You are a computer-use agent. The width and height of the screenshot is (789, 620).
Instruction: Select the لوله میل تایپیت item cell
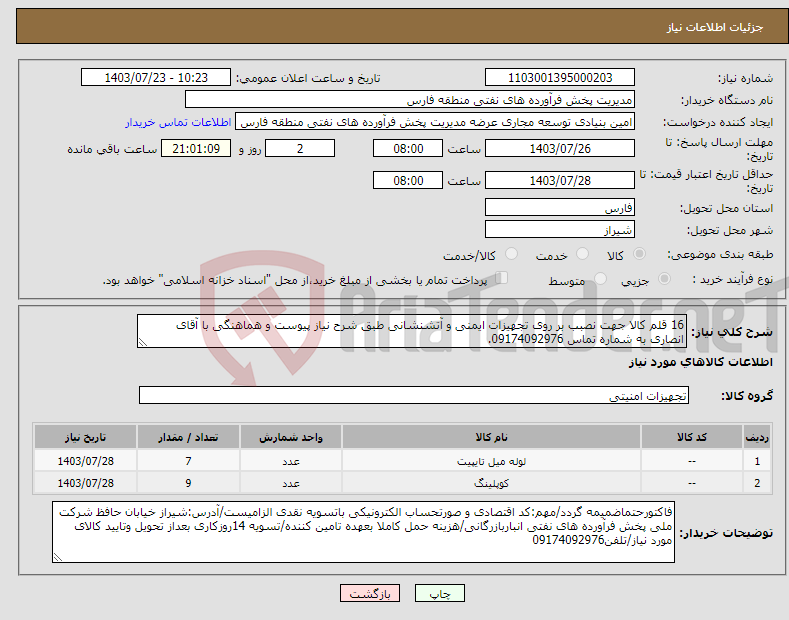click(x=491, y=461)
